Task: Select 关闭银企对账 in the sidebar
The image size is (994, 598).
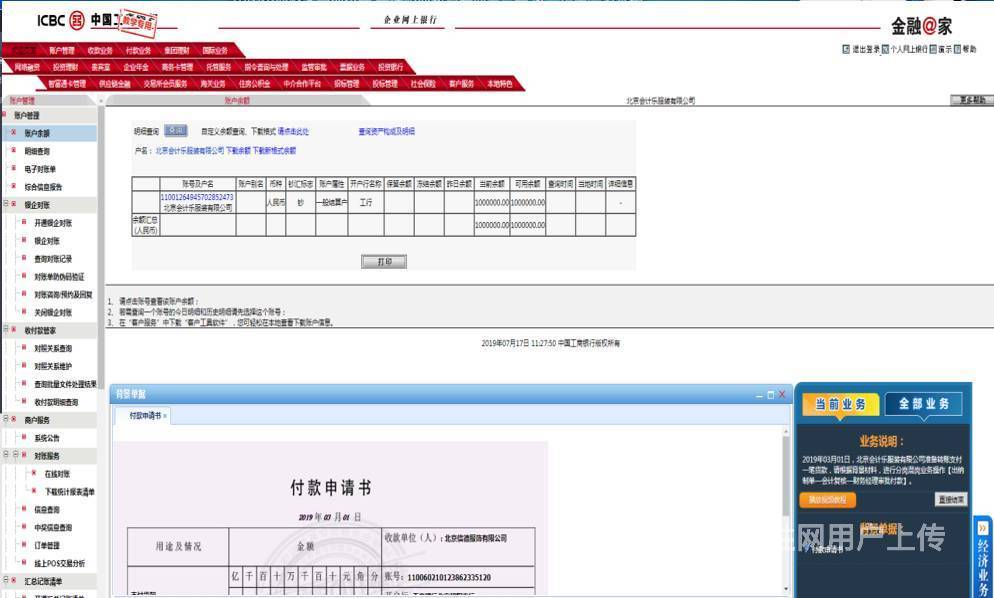Action: (x=53, y=312)
